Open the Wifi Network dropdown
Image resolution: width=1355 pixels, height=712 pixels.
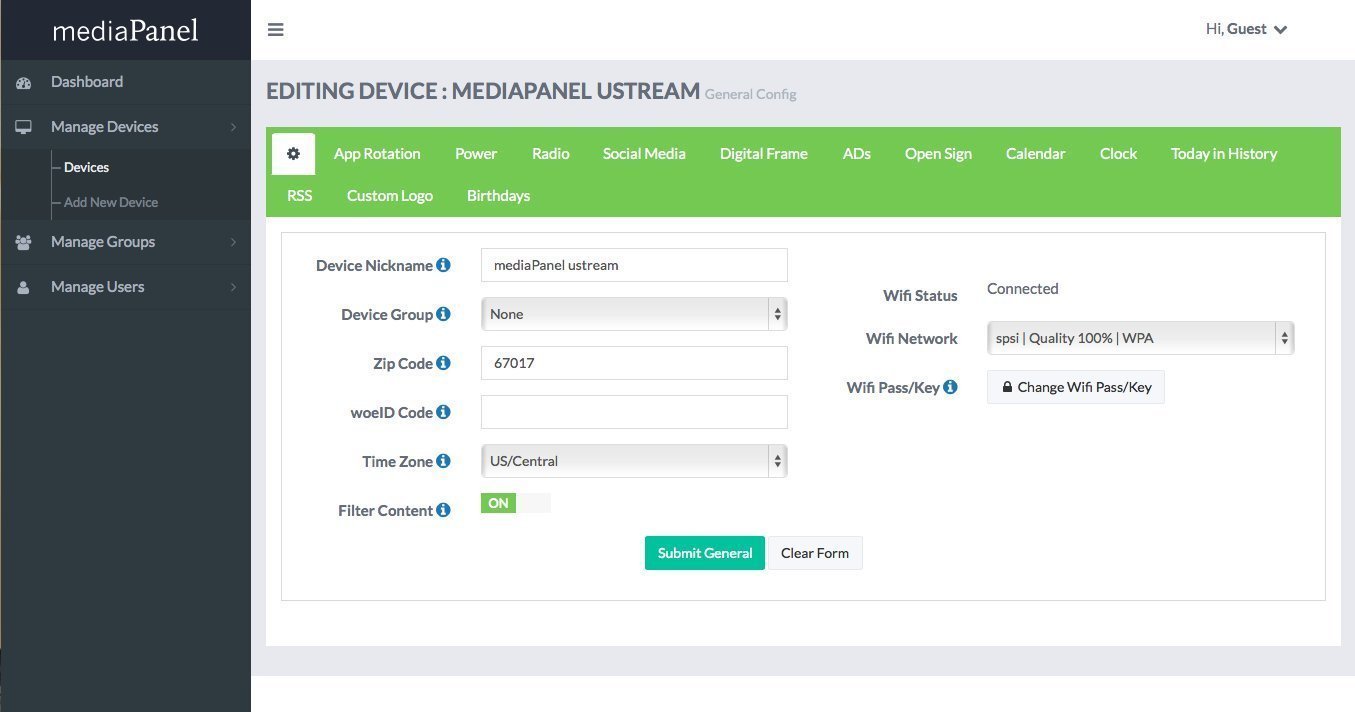1140,338
